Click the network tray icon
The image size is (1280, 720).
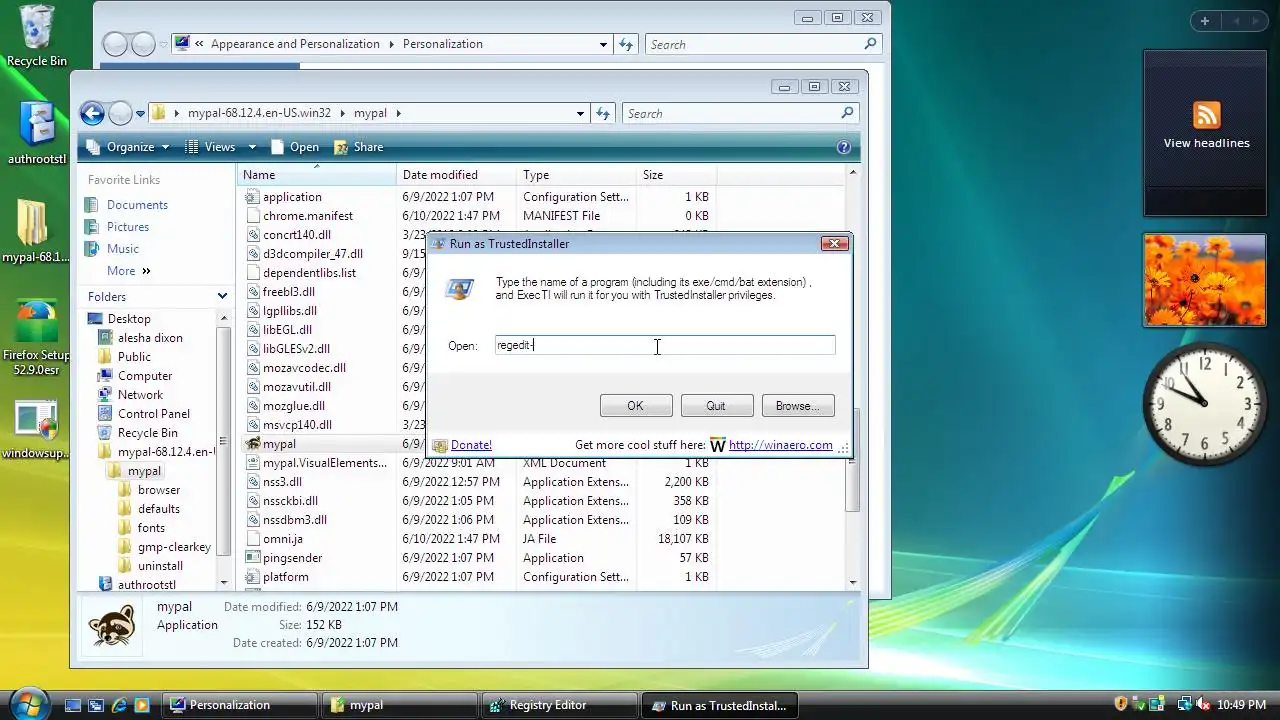tap(1184, 705)
